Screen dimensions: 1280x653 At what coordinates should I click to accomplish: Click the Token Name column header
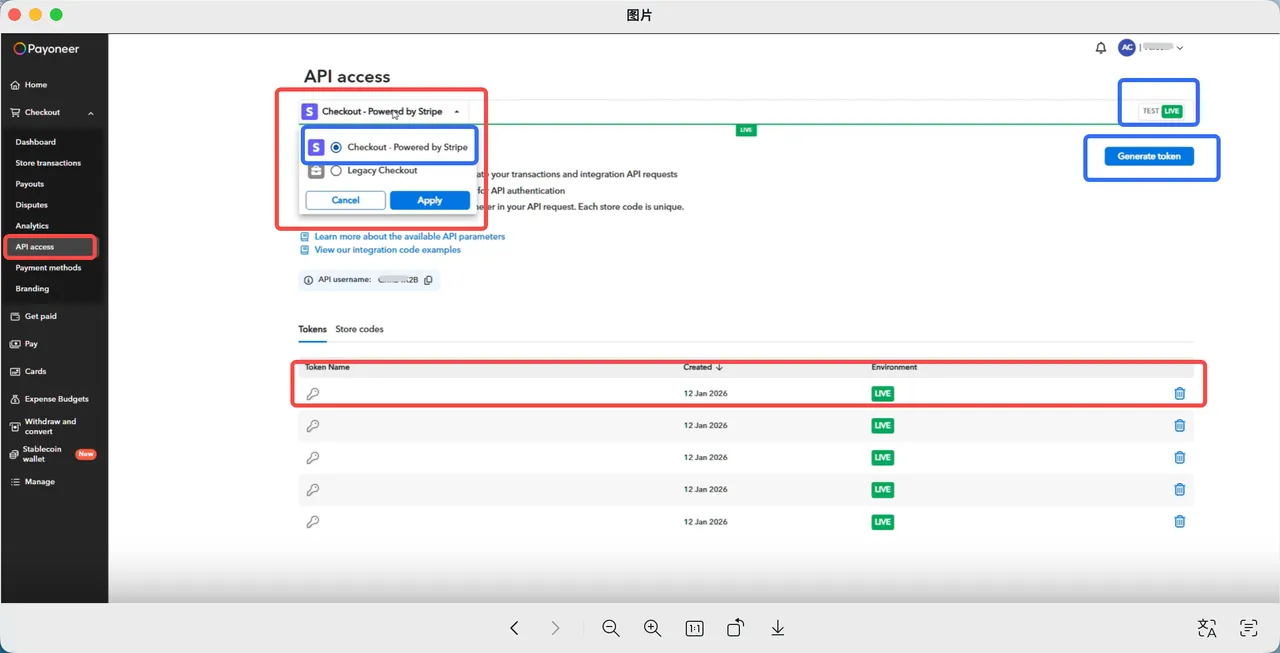point(327,367)
